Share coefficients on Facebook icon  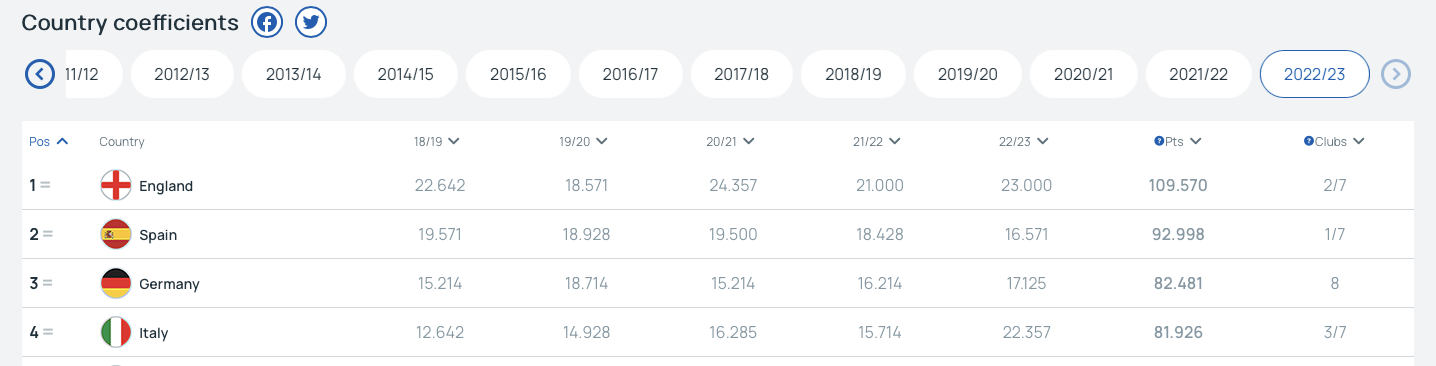(x=267, y=22)
